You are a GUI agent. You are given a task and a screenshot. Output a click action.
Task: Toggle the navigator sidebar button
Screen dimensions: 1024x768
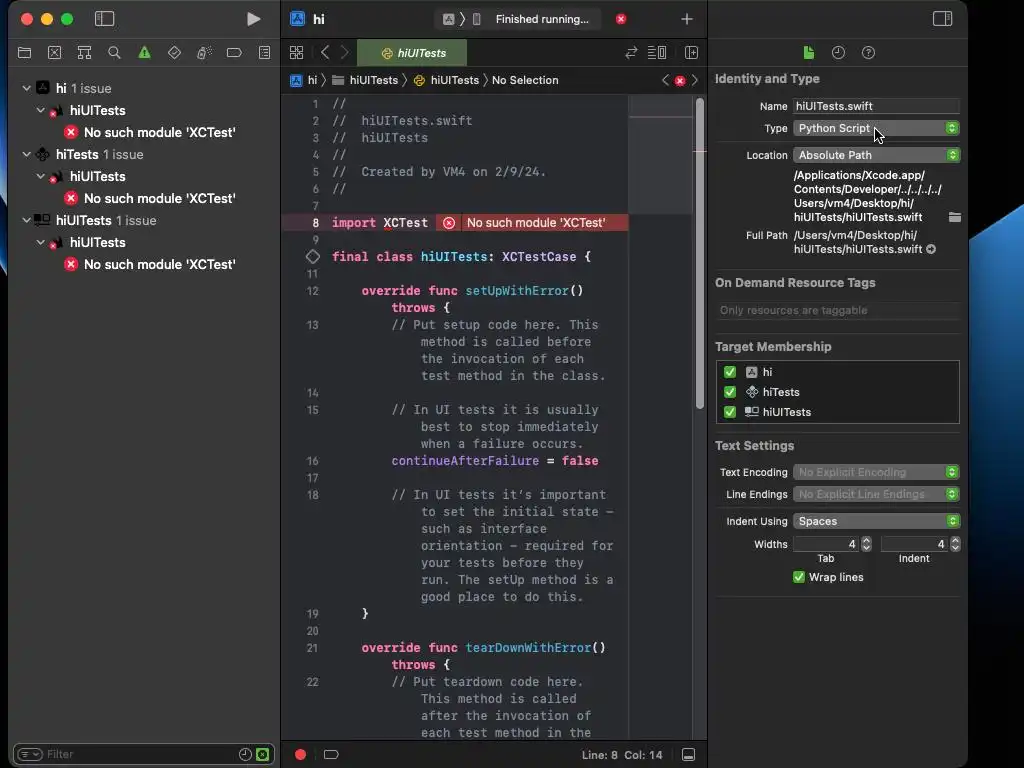(x=104, y=19)
